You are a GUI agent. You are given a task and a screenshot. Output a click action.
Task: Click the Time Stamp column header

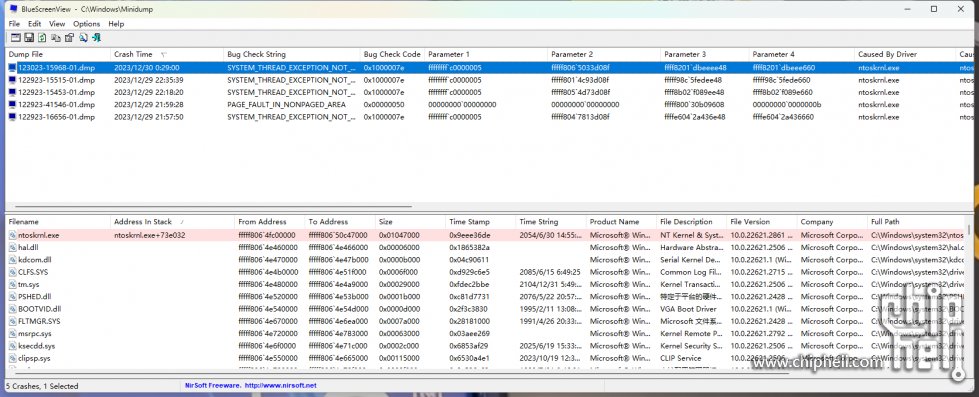point(481,222)
